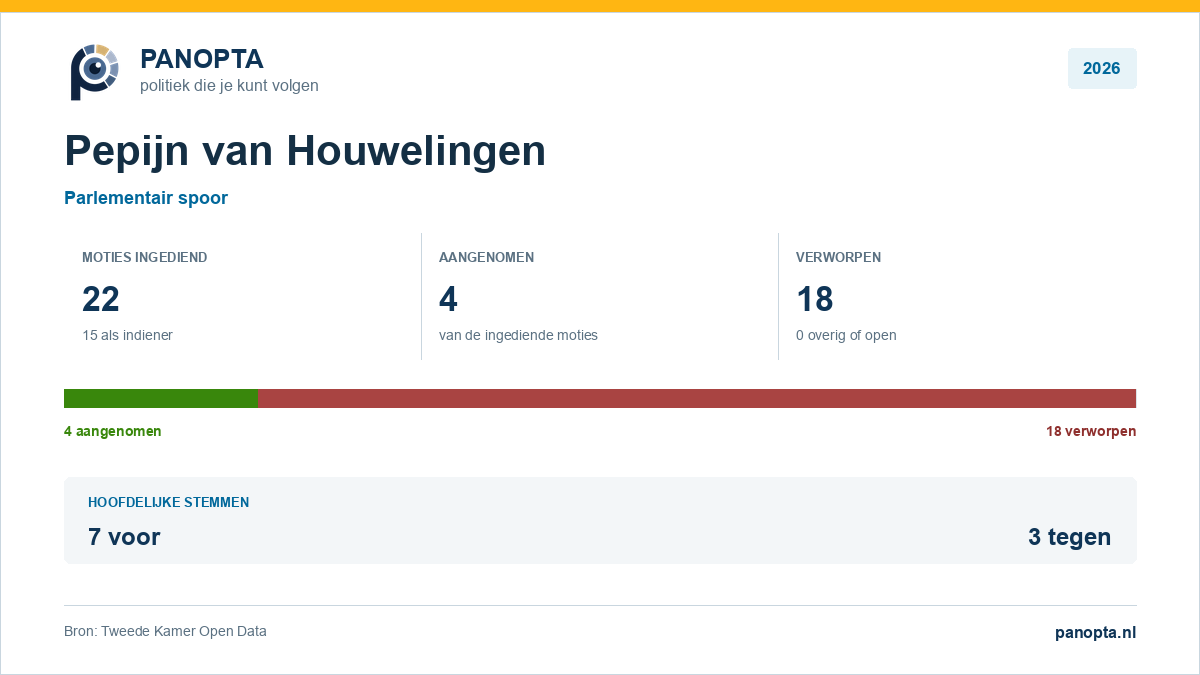Screen dimensions: 1200x675
Task: Open the panopta.nl link
Action: [x=1095, y=632]
